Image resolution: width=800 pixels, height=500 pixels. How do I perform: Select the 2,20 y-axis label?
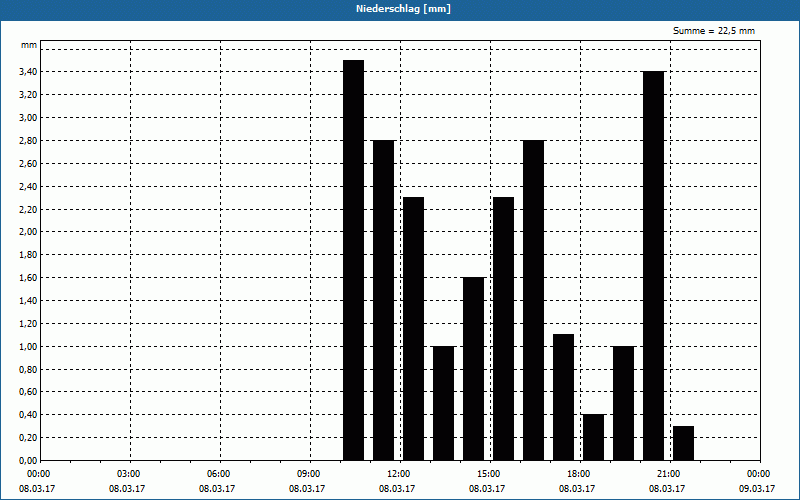tap(28, 210)
